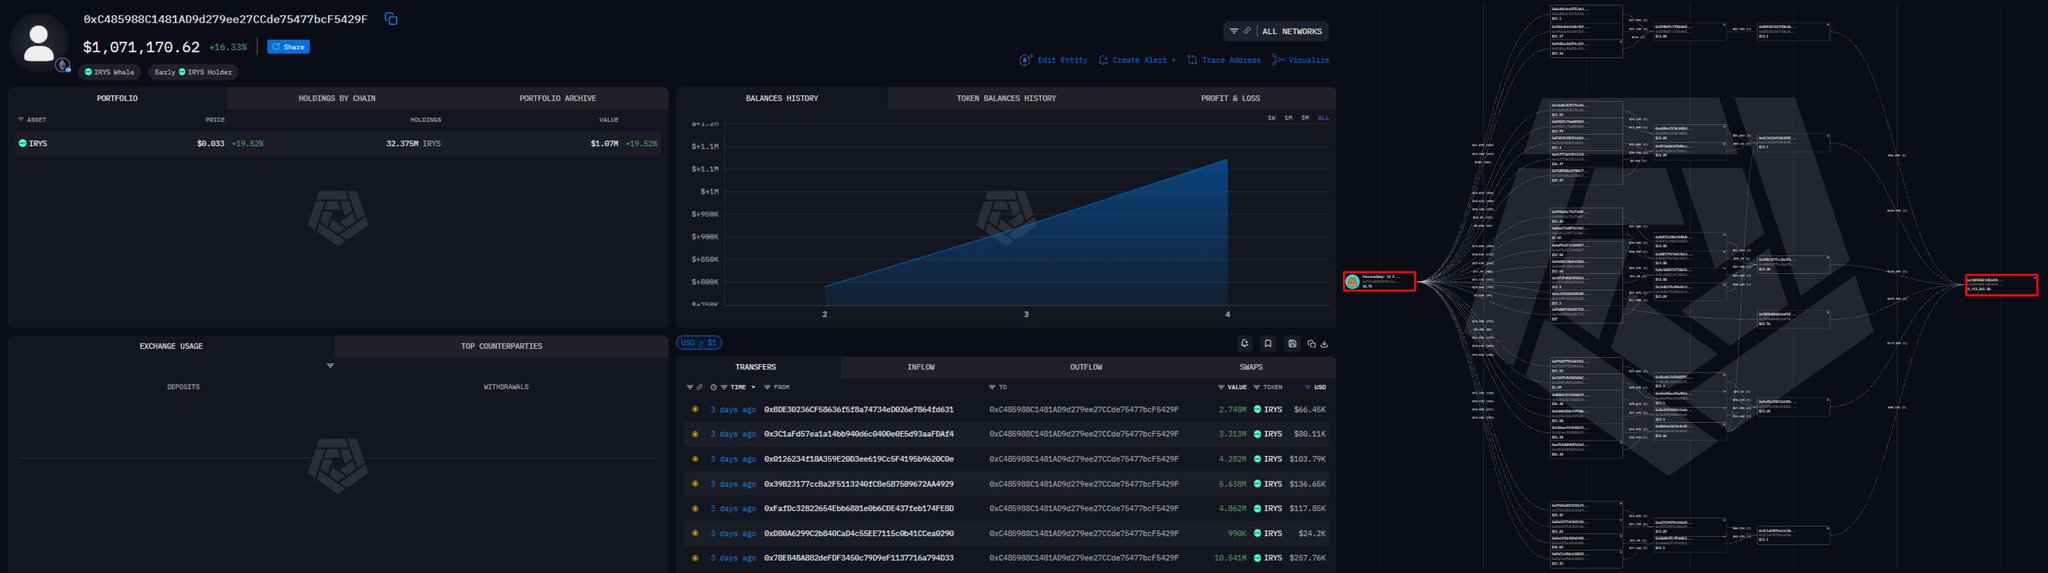Open the Profit & Loss tab
The image size is (2048, 573).
pos(1230,98)
